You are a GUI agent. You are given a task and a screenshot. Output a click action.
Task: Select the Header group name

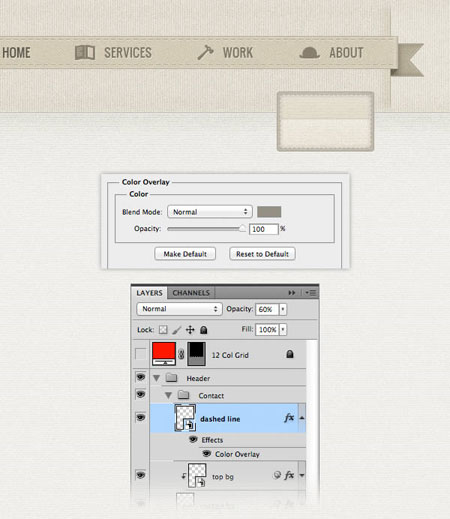tap(198, 378)
